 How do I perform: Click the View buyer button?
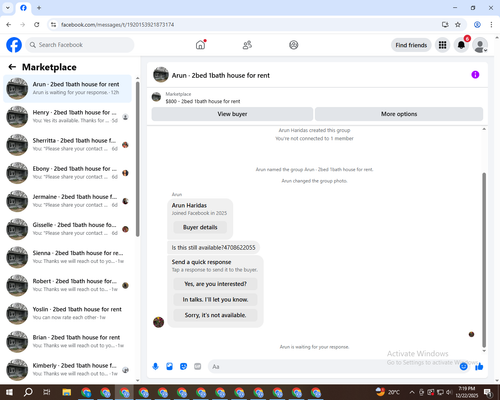click(x=232, y=114)
